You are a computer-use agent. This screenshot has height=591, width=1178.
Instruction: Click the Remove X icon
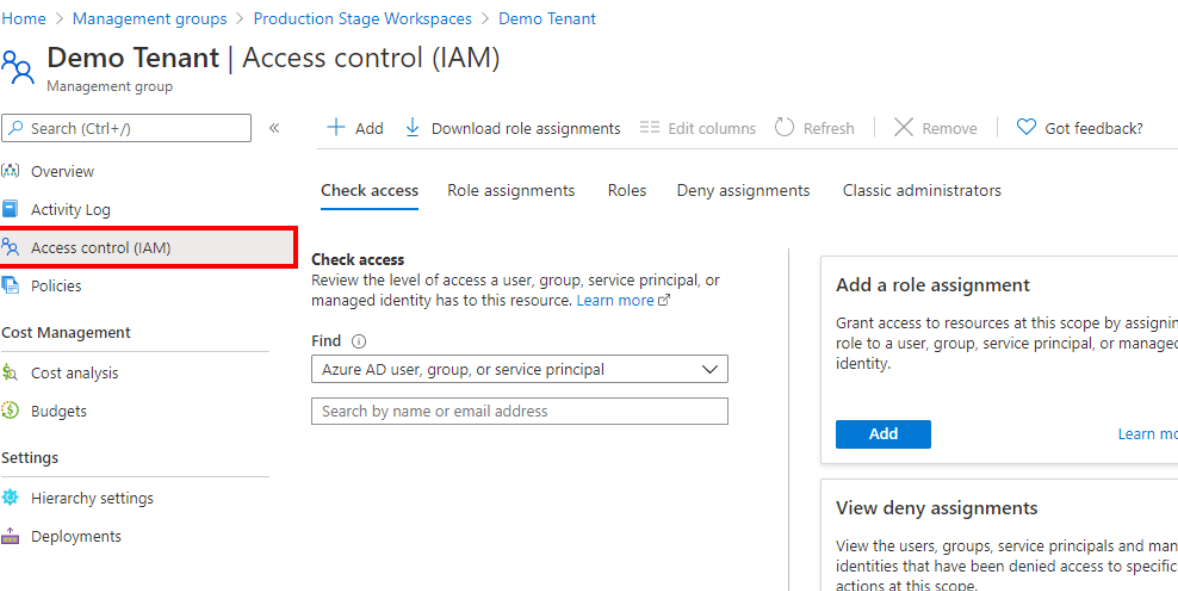[x=904, y=128]
